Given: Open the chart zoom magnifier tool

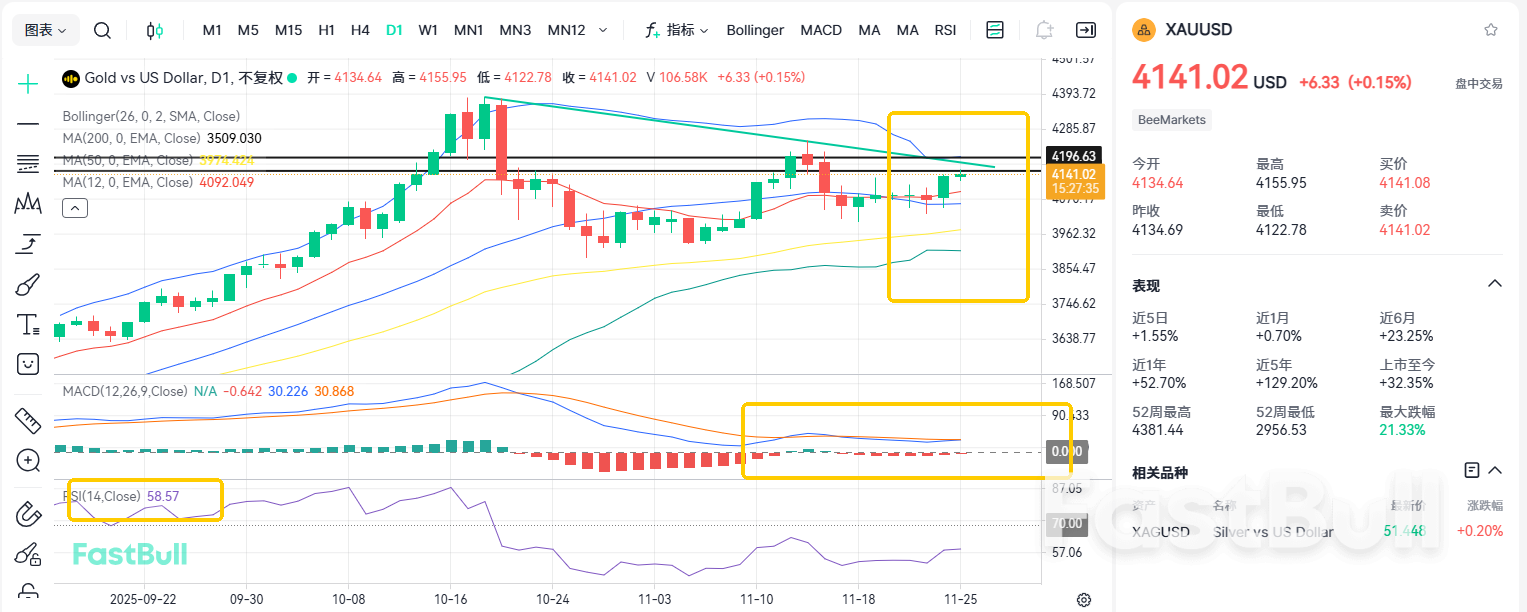Looking at the screenshot, I should pos(27,461).
